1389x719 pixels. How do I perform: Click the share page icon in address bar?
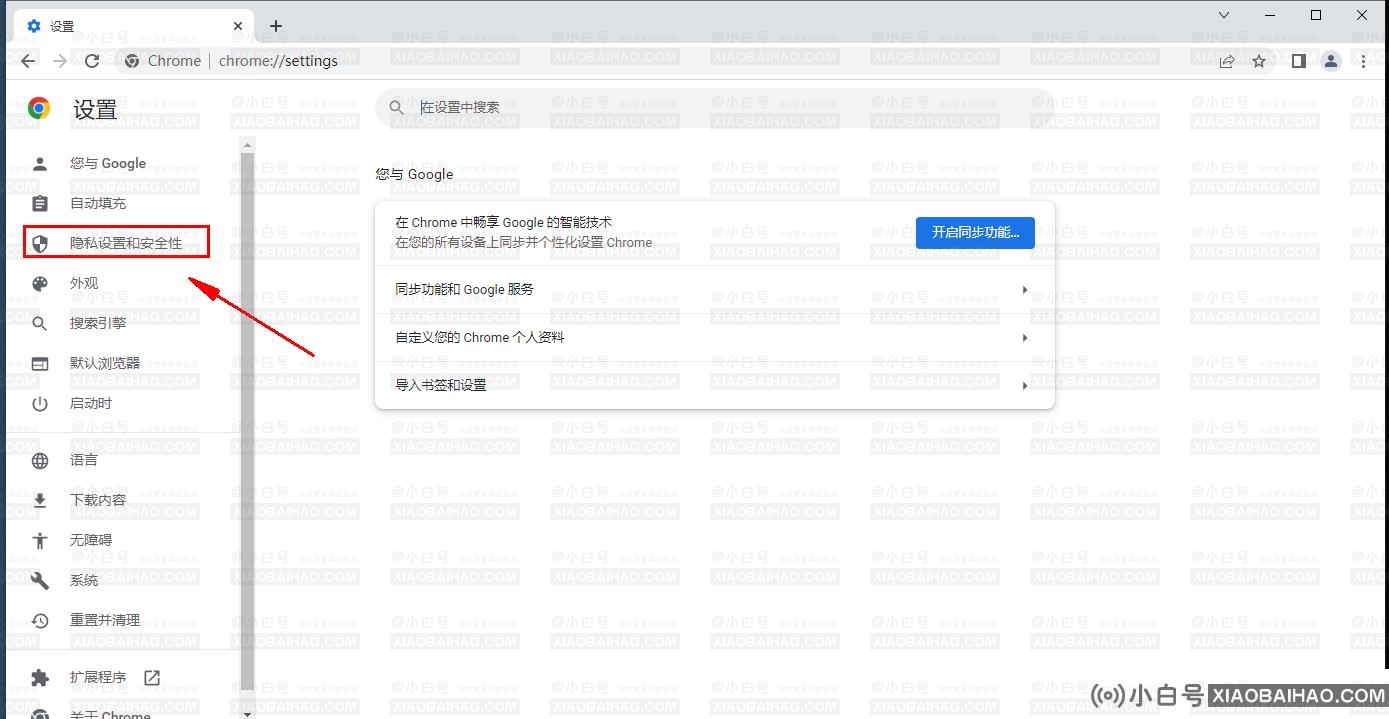pos(1227,61)
